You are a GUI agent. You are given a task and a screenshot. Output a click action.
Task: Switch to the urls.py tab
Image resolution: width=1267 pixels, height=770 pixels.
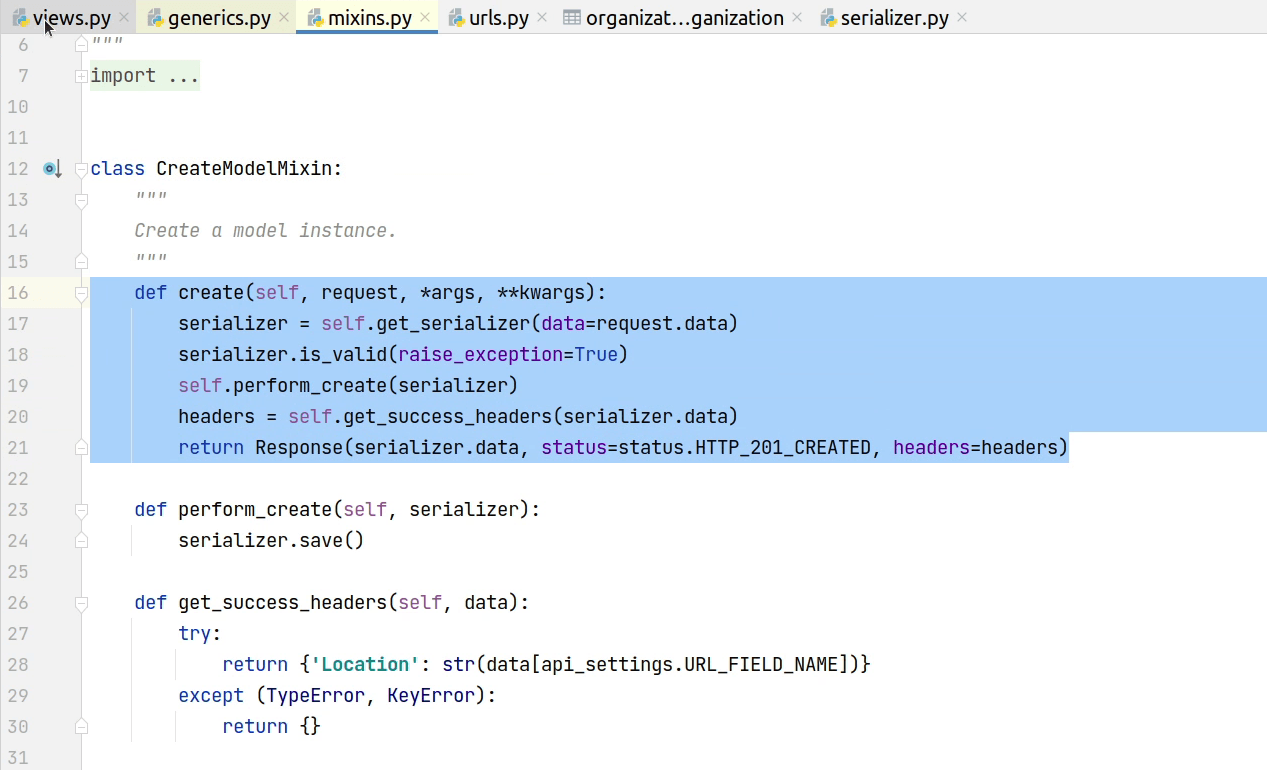click(498, 18)
